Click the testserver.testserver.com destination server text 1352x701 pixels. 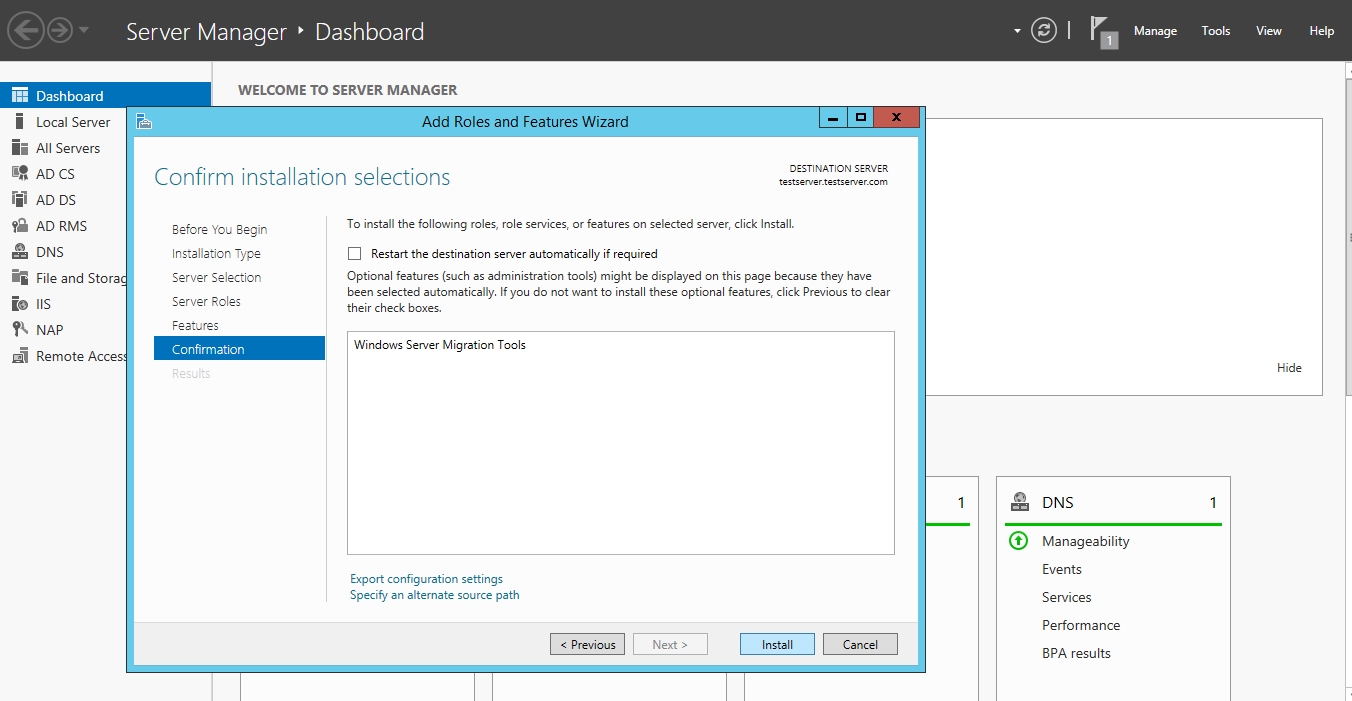tap(833, 182)
